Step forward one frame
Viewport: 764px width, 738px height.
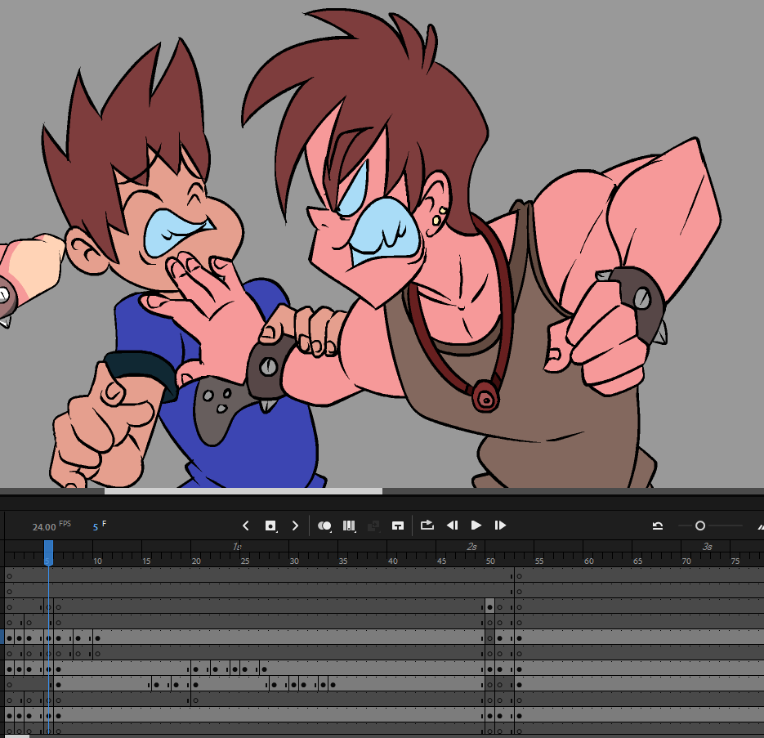[x=500, y=525]
